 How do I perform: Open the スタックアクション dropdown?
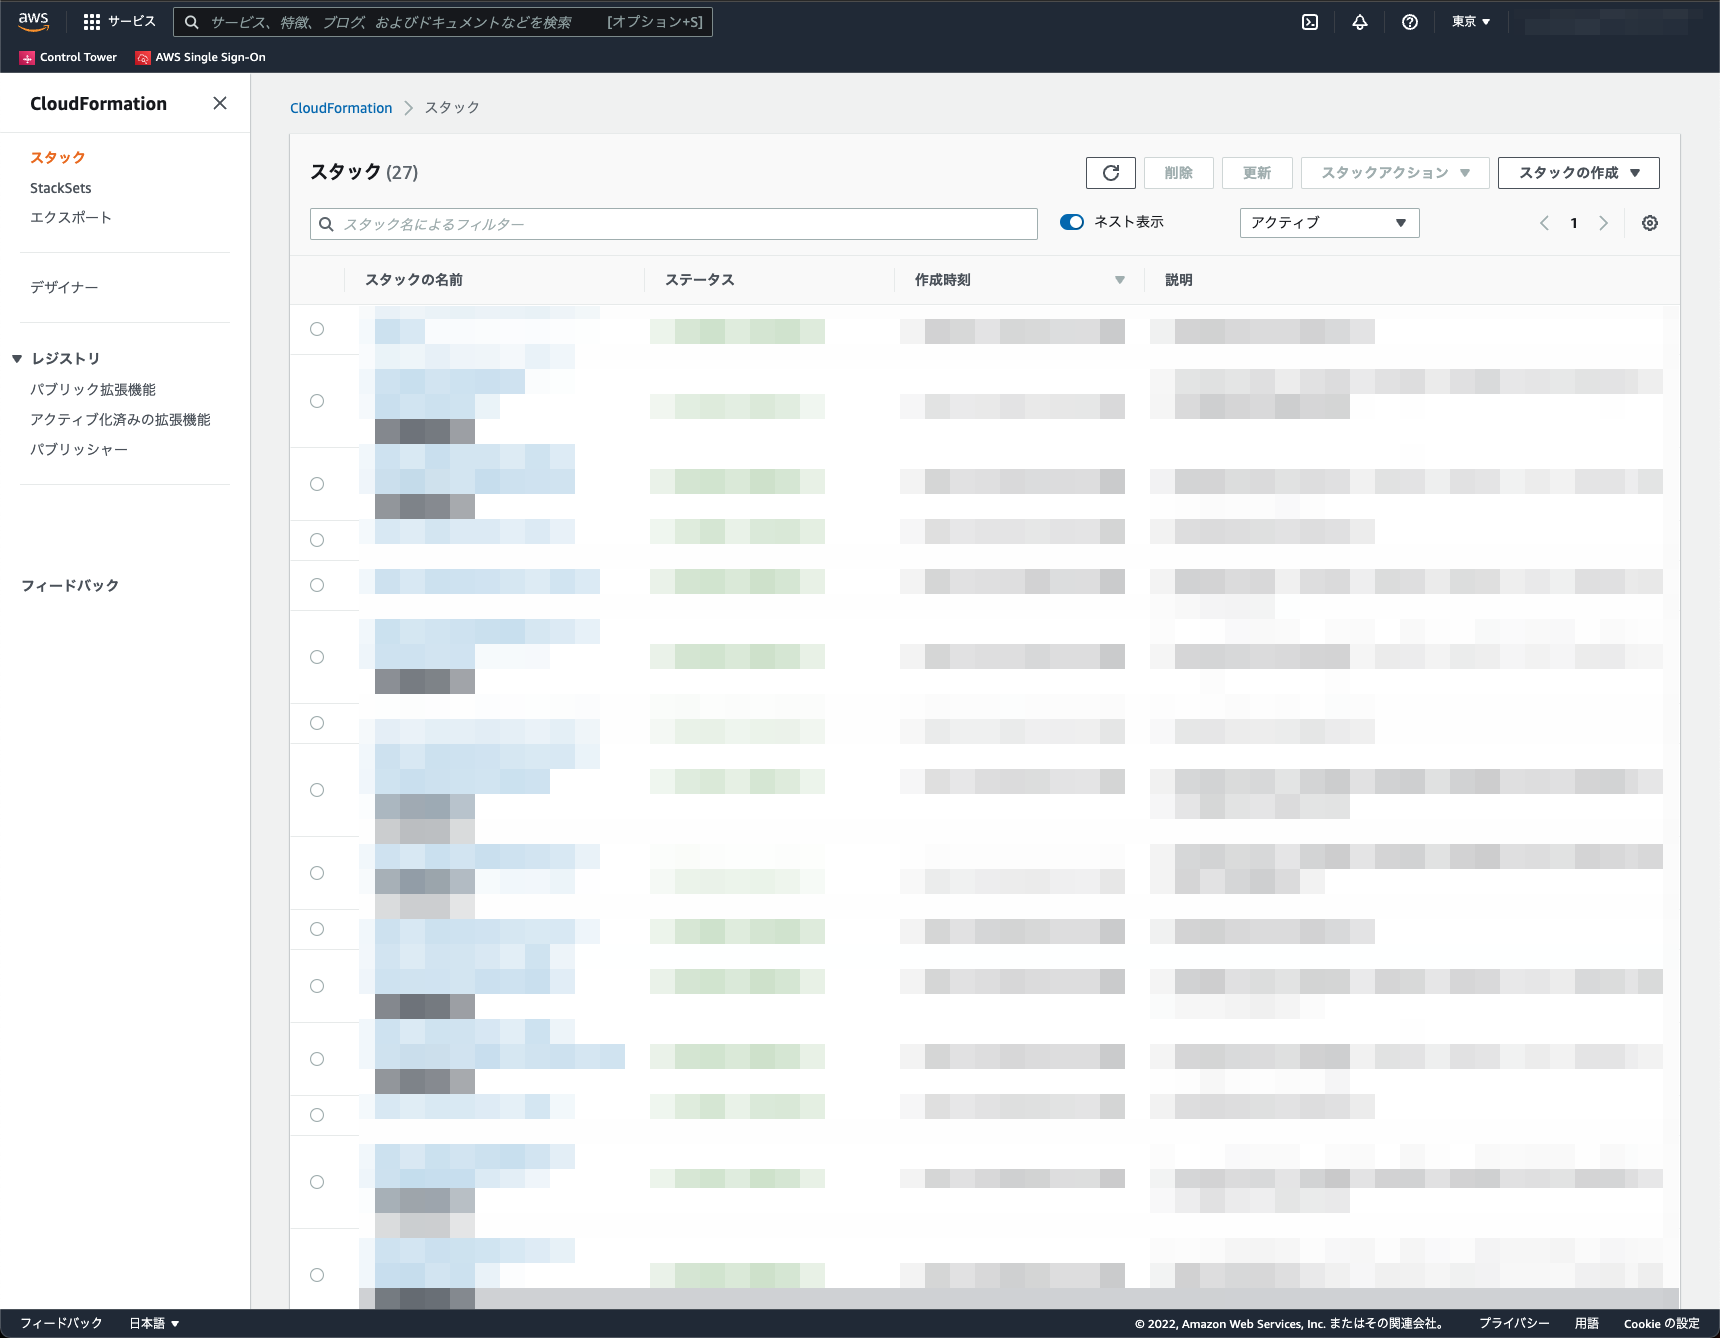1395,173
